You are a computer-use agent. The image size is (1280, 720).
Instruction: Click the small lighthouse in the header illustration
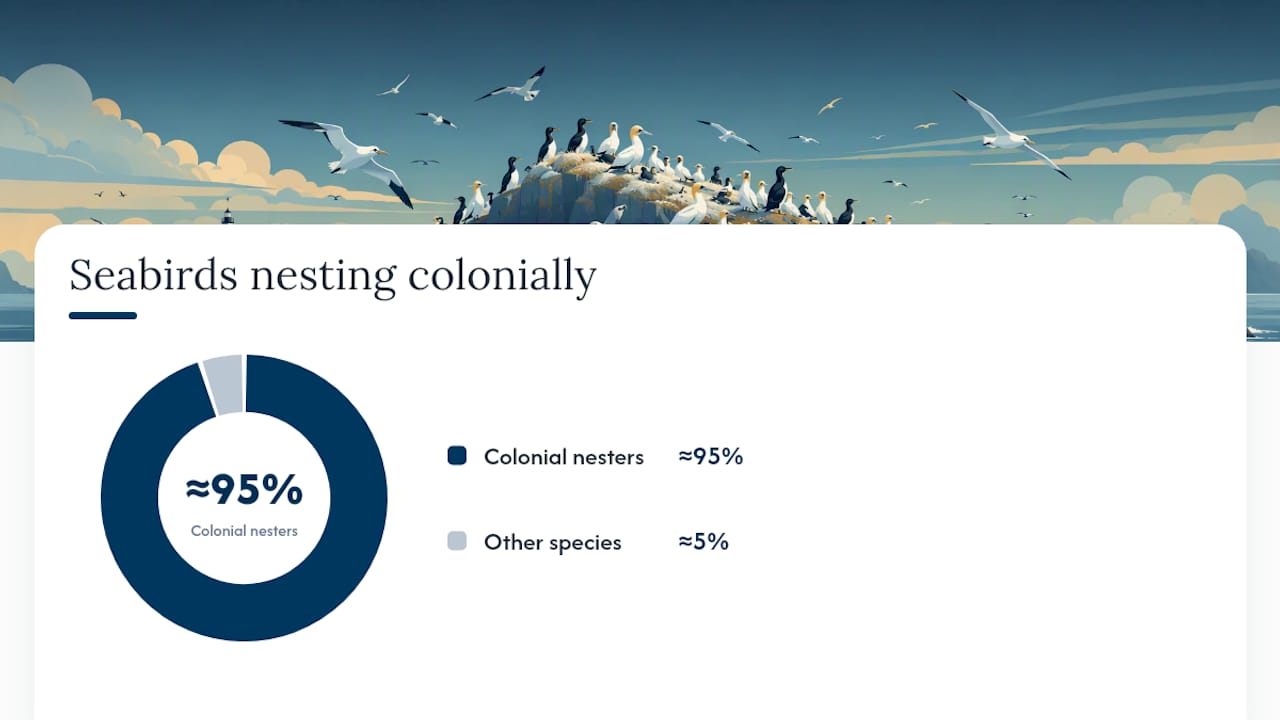(228, 211)
